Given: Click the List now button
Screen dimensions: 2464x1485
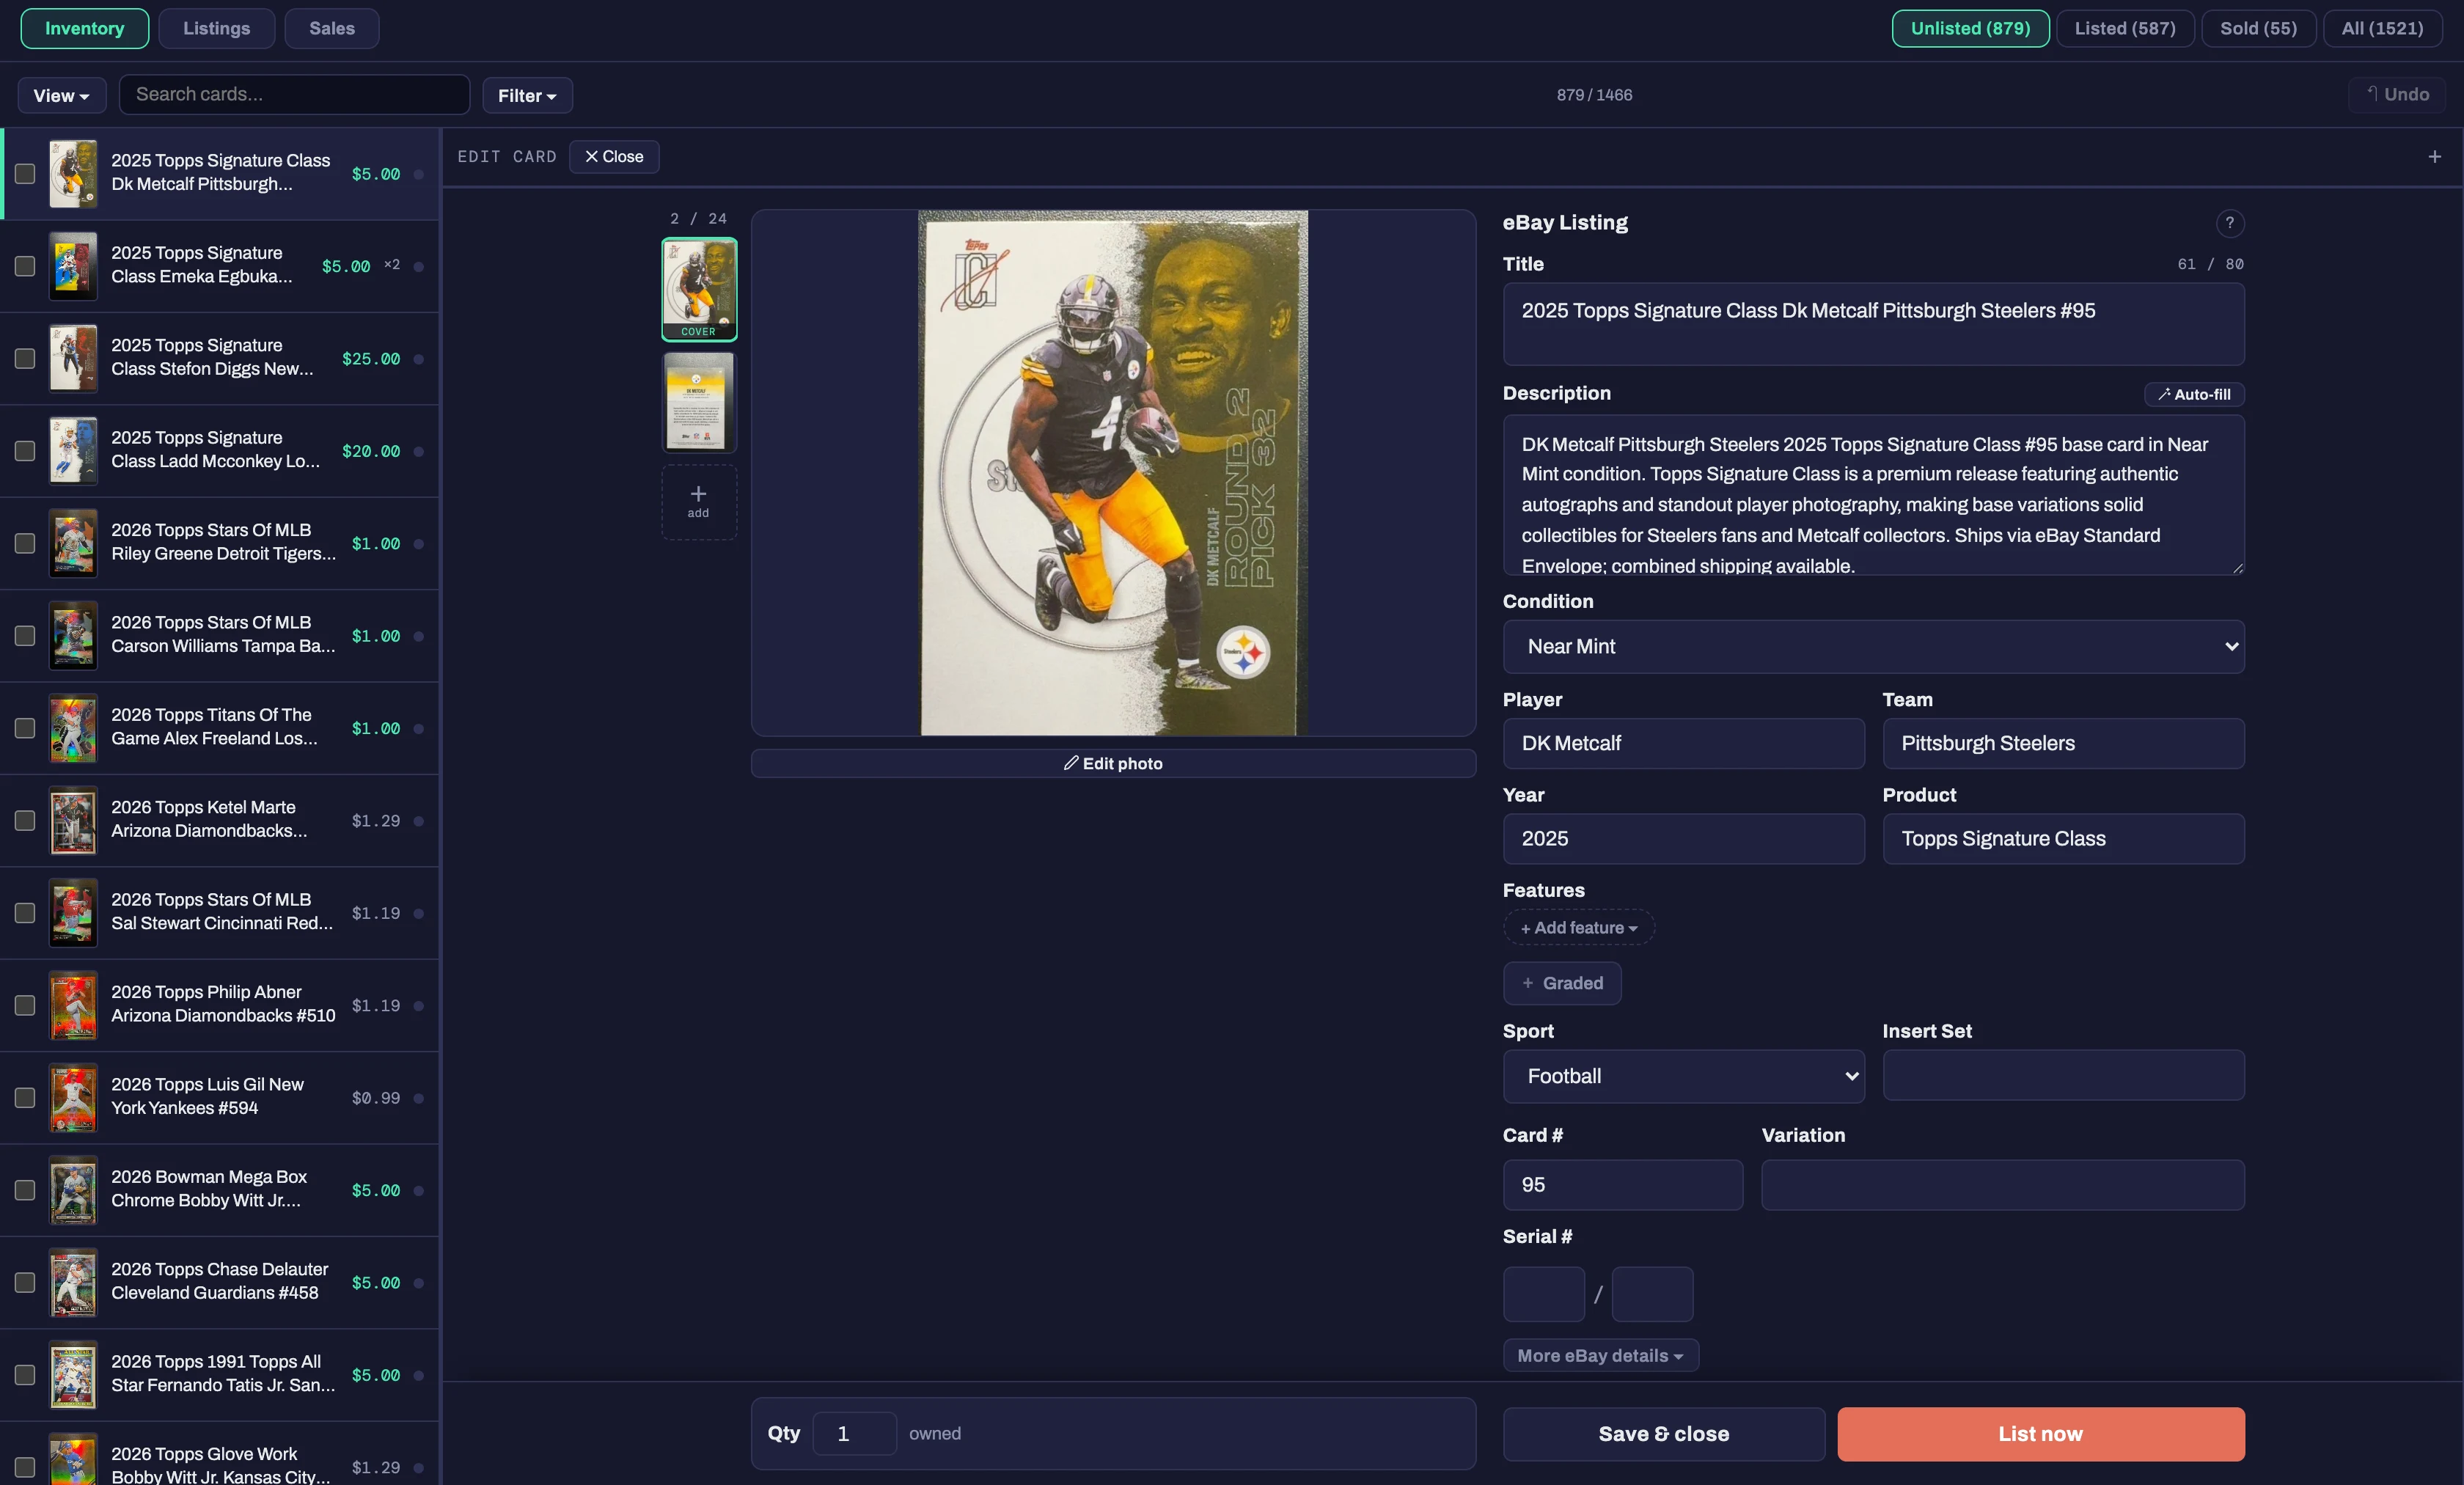Looking at the screenshot, I should 2040,1433.
